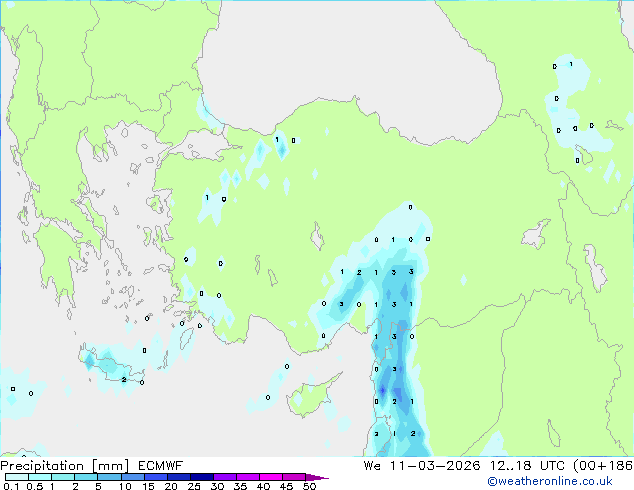Click the 0.5–1 mm legend color swatch

tap(40, 477)
